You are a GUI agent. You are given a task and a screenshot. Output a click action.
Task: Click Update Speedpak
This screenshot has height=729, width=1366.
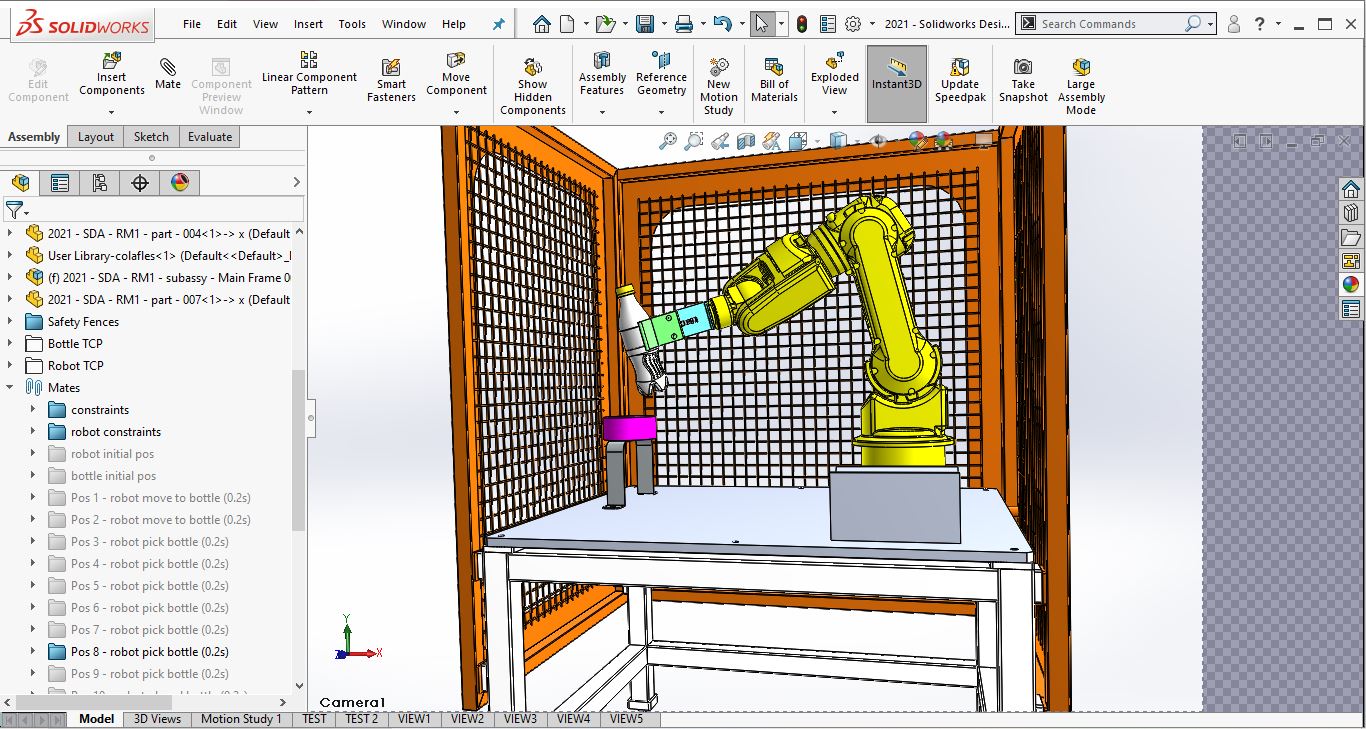960,79
